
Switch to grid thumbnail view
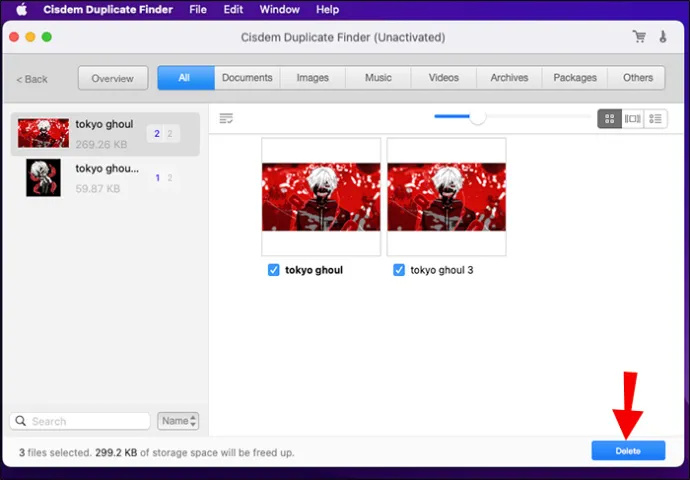pos(609,119)
